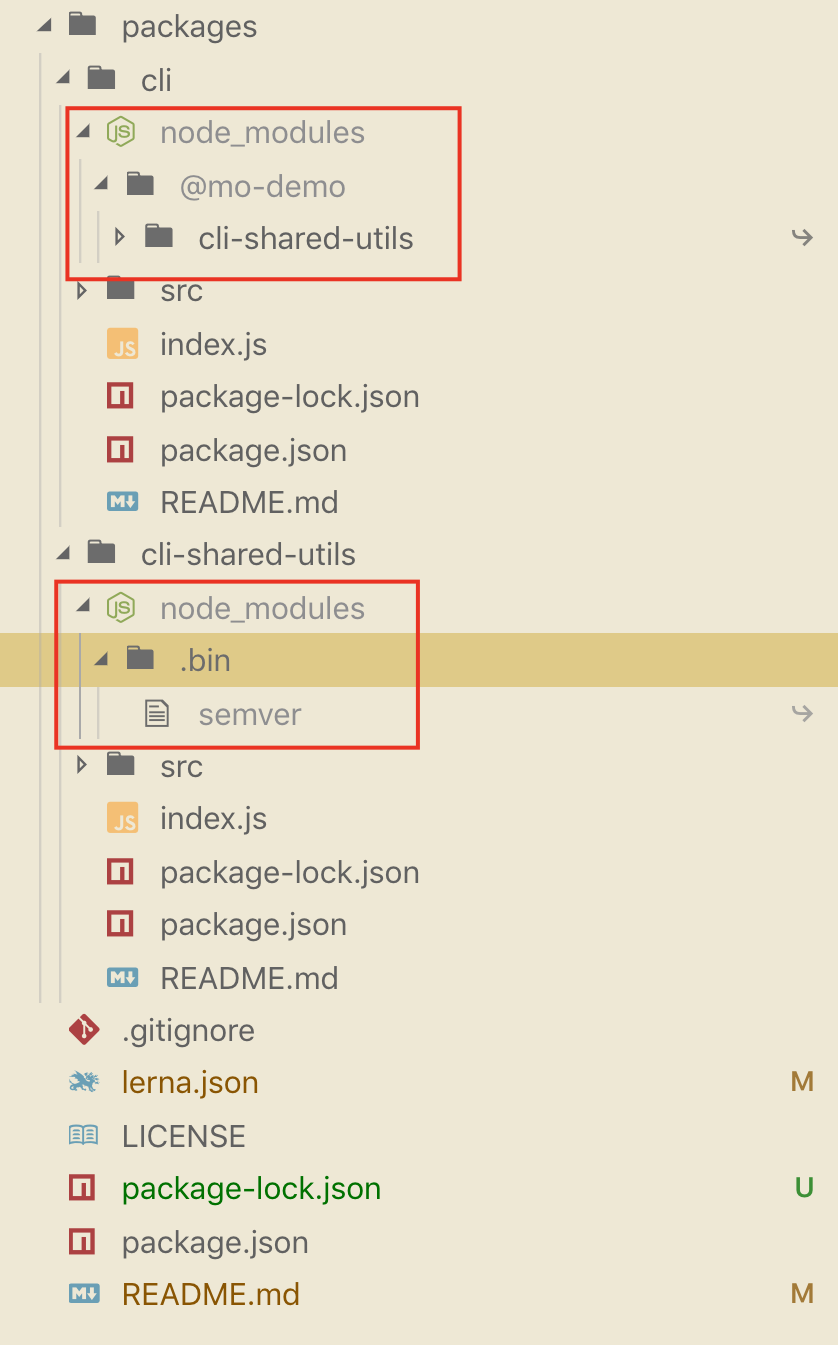Select the untracked root package-lock.json
Screen dimensions: 838x1345
point(251,1189)
